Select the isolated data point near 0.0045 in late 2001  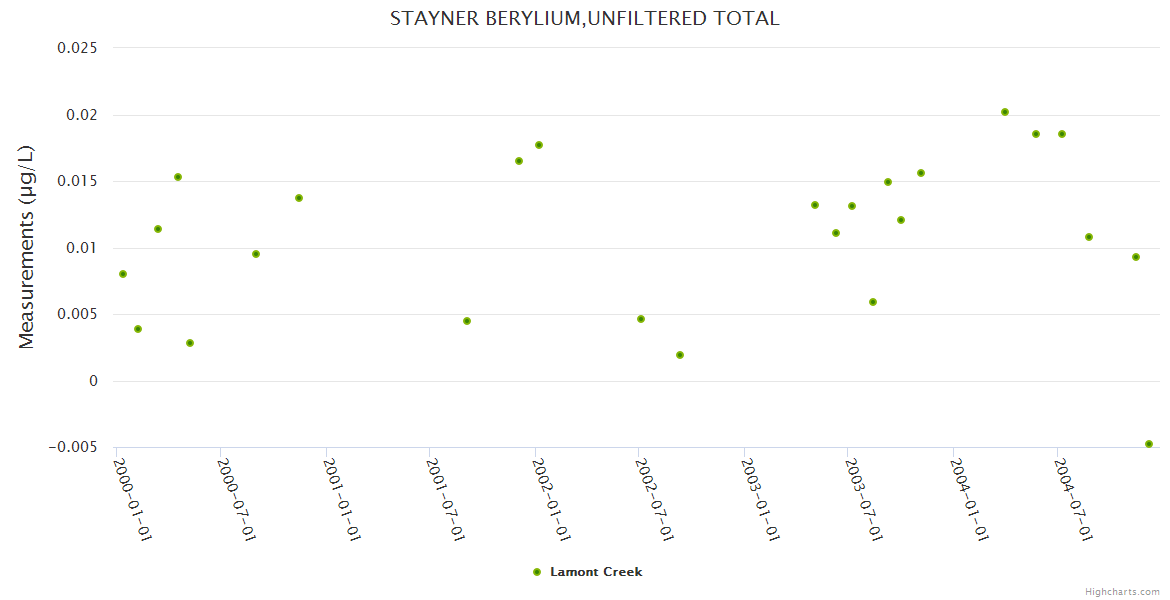[x=467, y=321]
